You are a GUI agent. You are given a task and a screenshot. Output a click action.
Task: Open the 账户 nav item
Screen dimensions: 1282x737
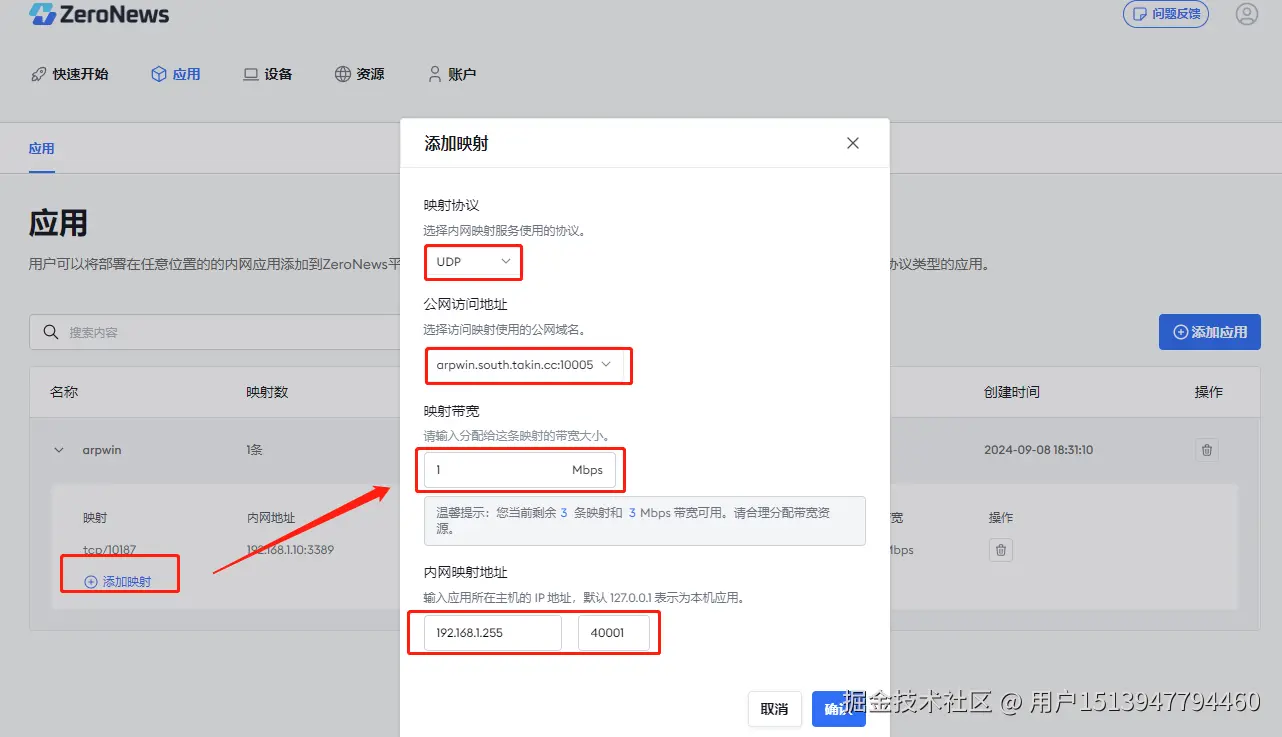[x=452, y=74]
